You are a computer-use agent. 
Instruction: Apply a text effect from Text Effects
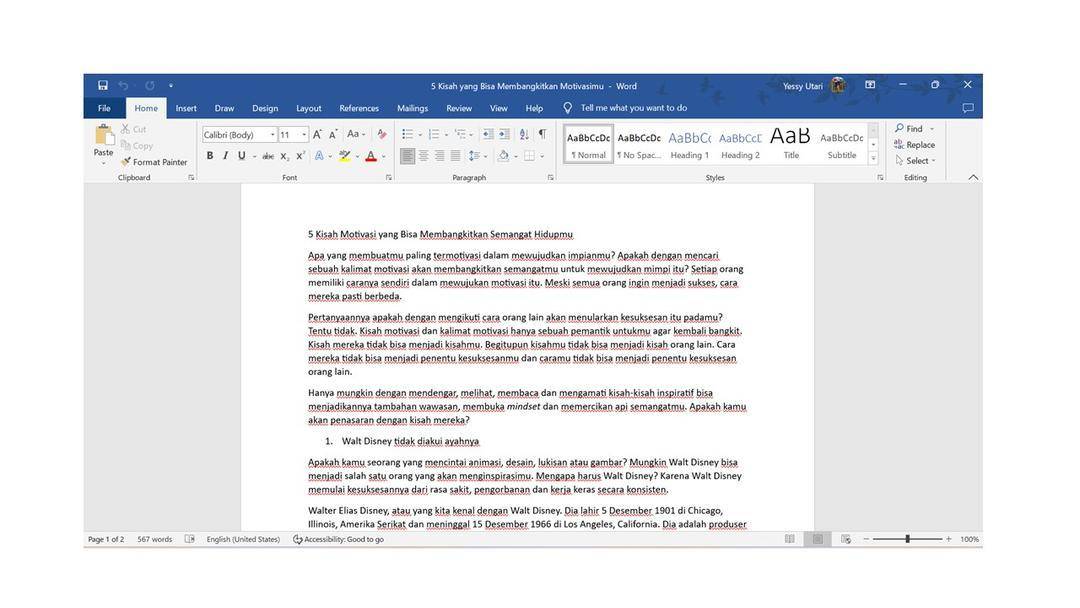319,156
